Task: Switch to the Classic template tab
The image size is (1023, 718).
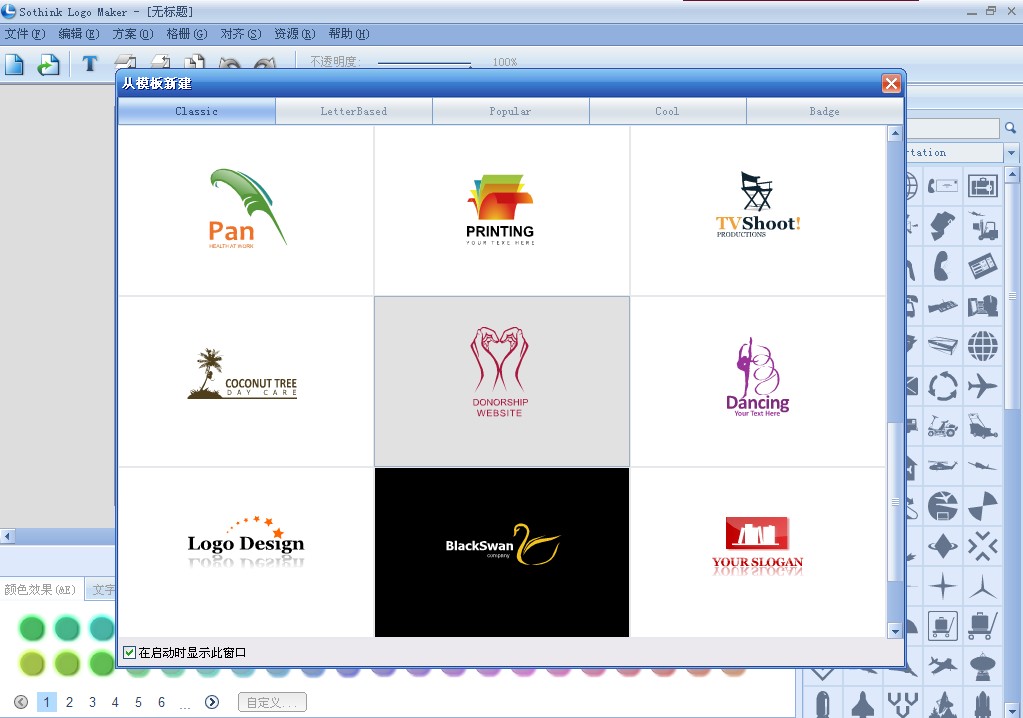Action: pyautogui.click(x=196, y=112)
